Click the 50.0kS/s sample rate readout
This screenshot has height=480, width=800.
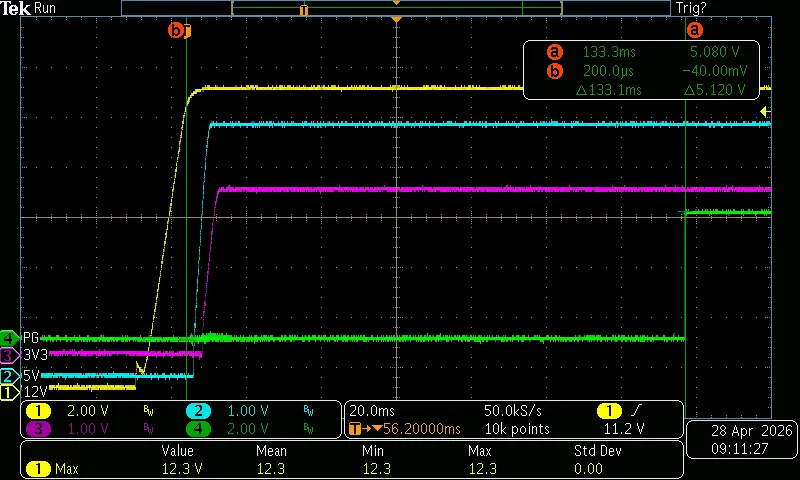[x=515, y=411]
